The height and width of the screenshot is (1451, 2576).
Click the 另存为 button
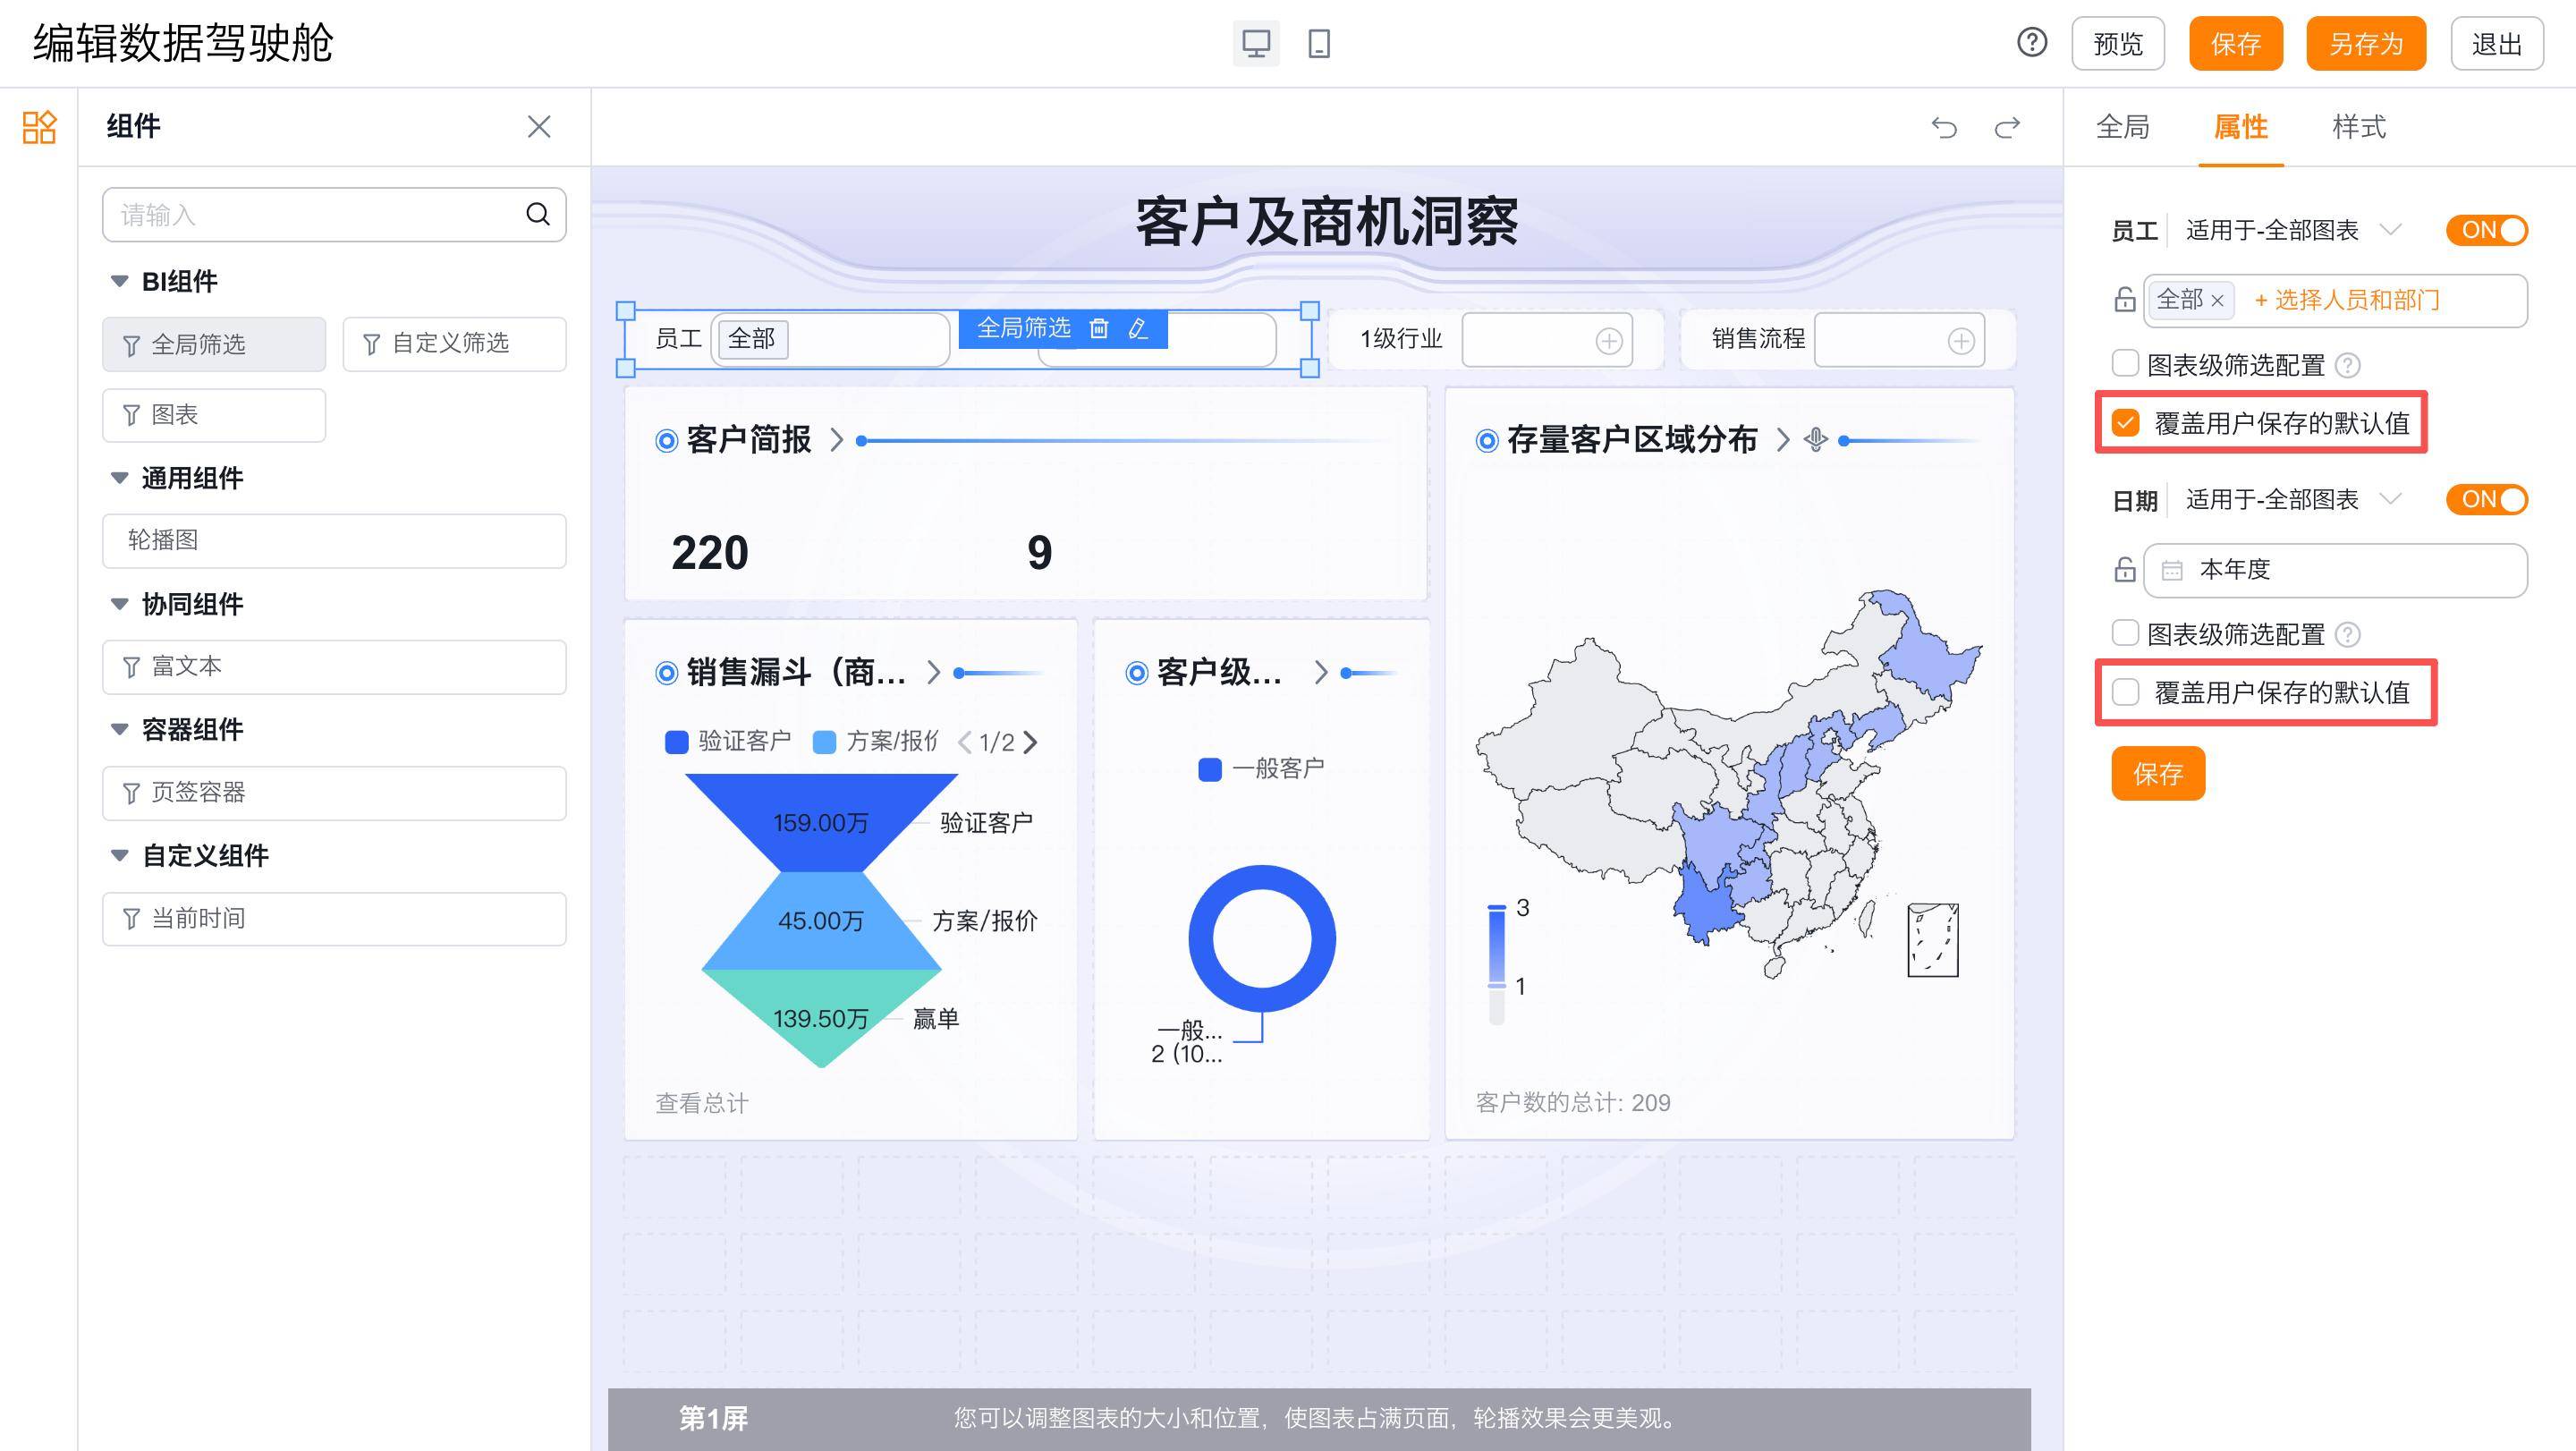click(2365, 43)
